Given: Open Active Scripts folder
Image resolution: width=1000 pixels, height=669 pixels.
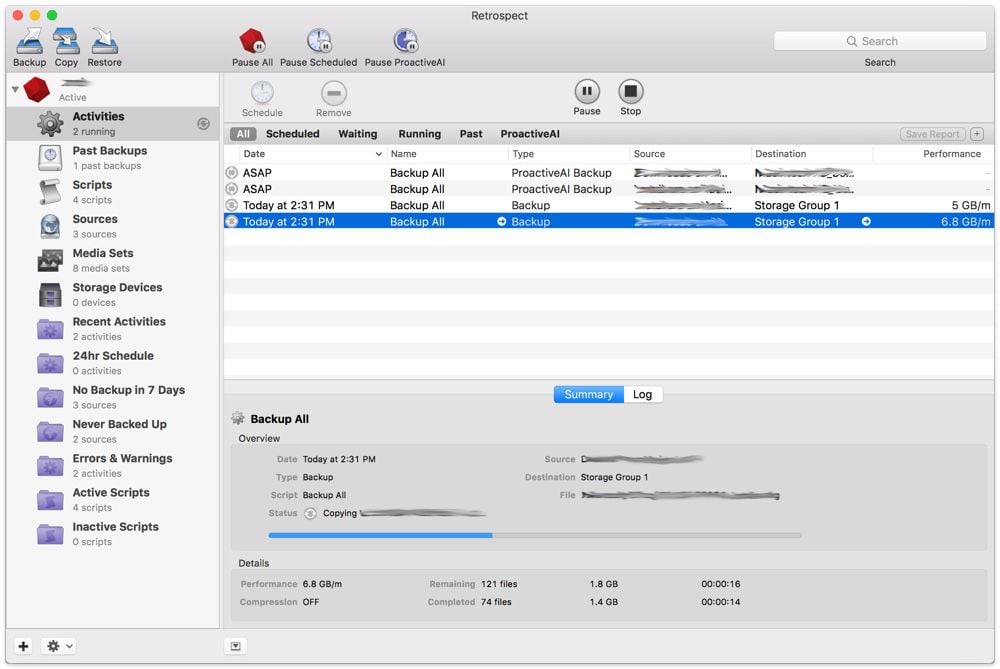Looking at the screenshot, I should (113, 499).
